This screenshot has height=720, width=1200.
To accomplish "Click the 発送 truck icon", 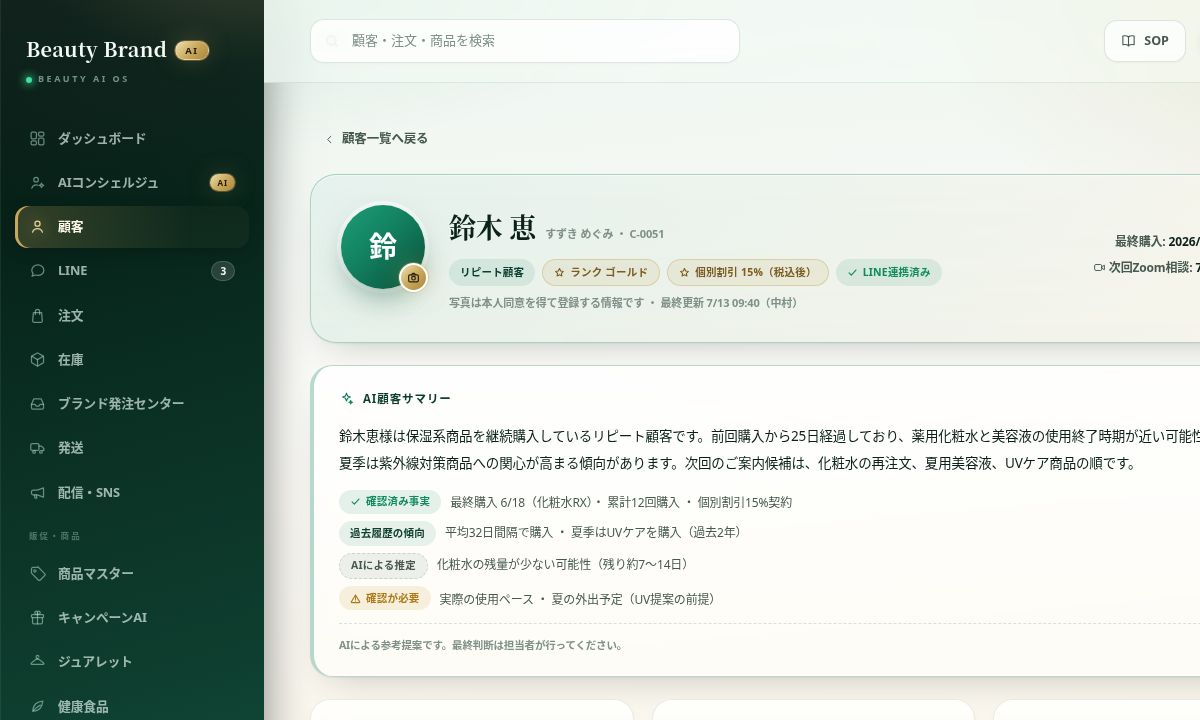I will click(38, 448).
